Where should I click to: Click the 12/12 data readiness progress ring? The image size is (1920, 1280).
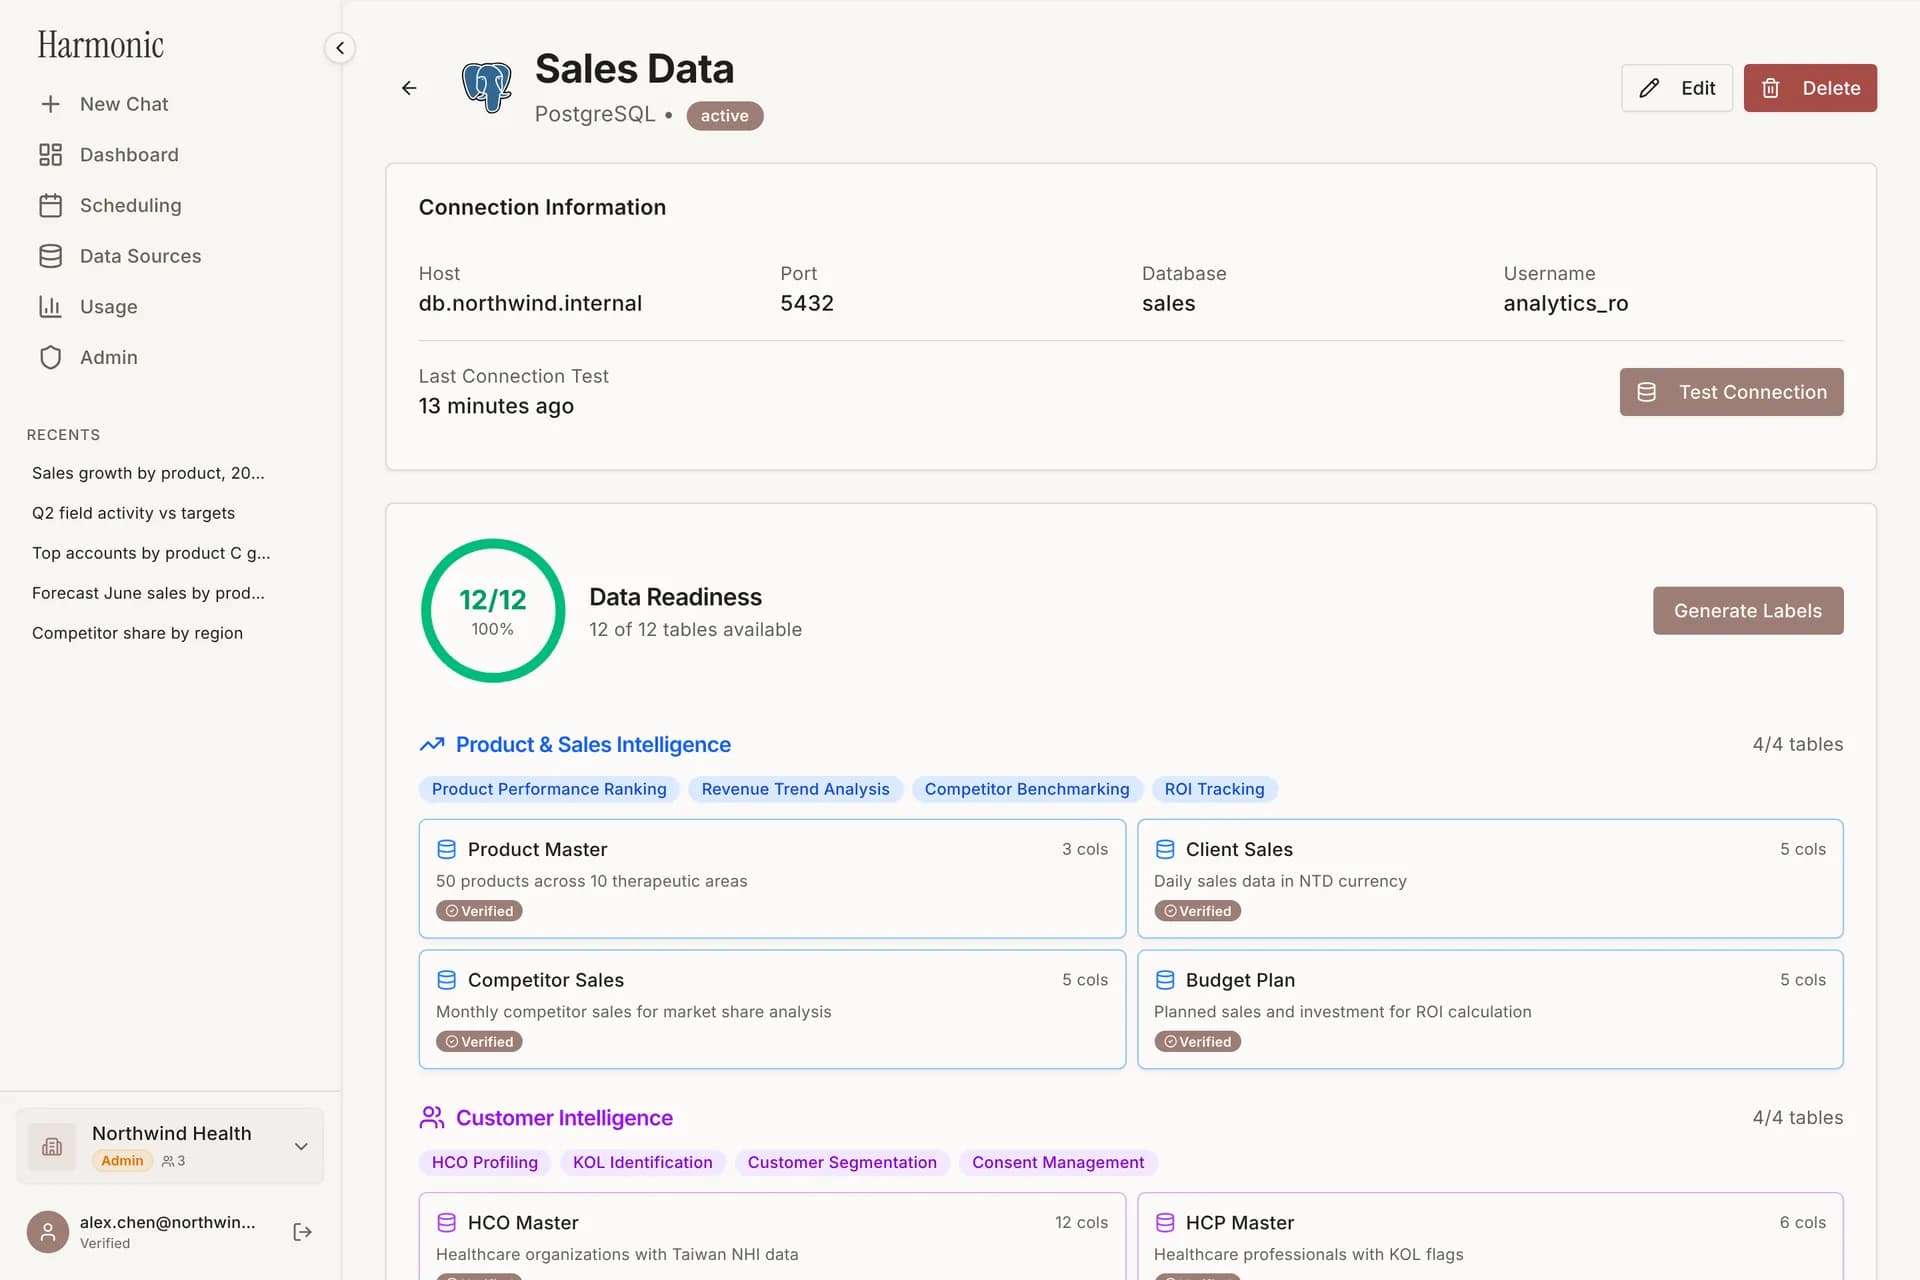493,611
